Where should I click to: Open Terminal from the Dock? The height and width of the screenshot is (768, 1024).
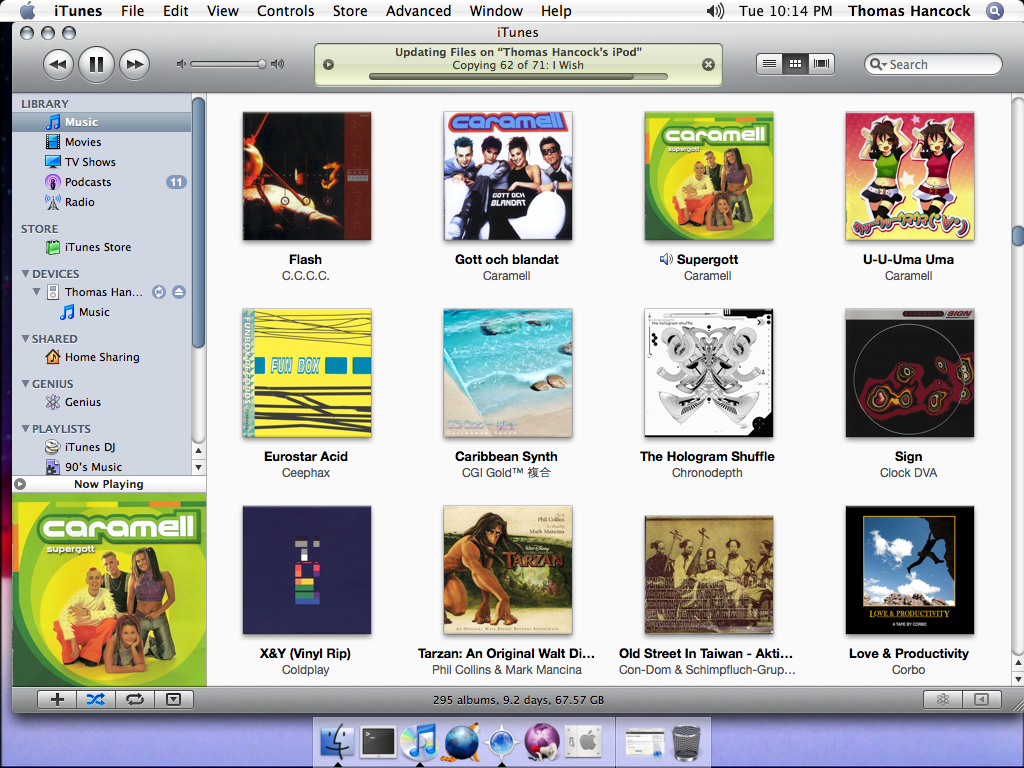click(378, 742)
